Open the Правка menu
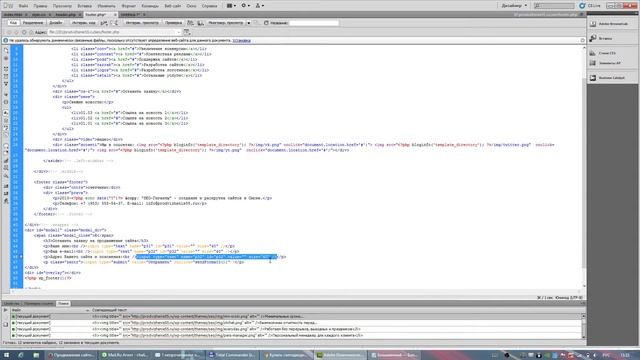The image size is (640, 360). (x=40, y=6)
